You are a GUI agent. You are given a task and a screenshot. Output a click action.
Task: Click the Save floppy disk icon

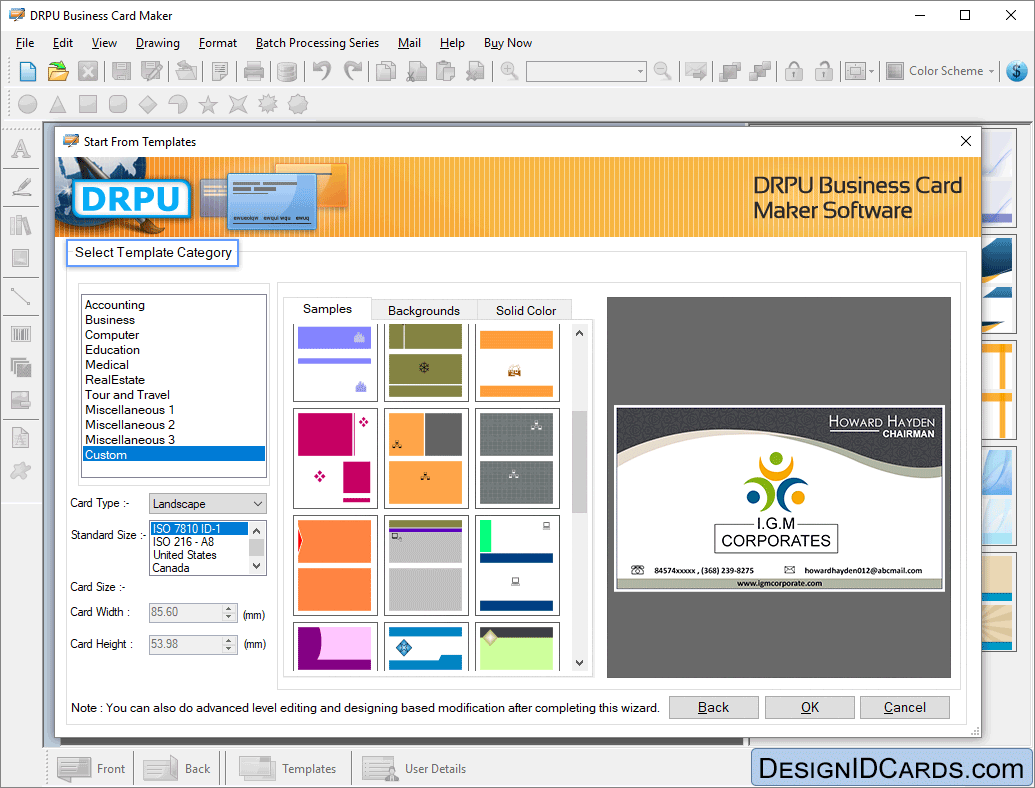[121, 71]
